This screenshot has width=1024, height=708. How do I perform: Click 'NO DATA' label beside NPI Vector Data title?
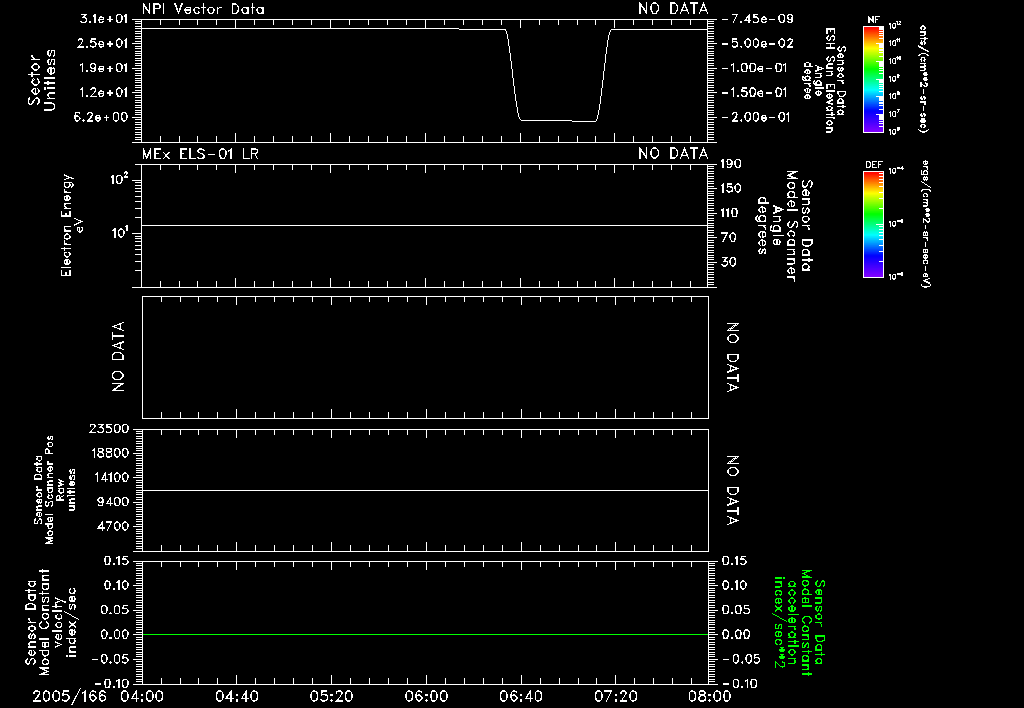click(673, 9)
